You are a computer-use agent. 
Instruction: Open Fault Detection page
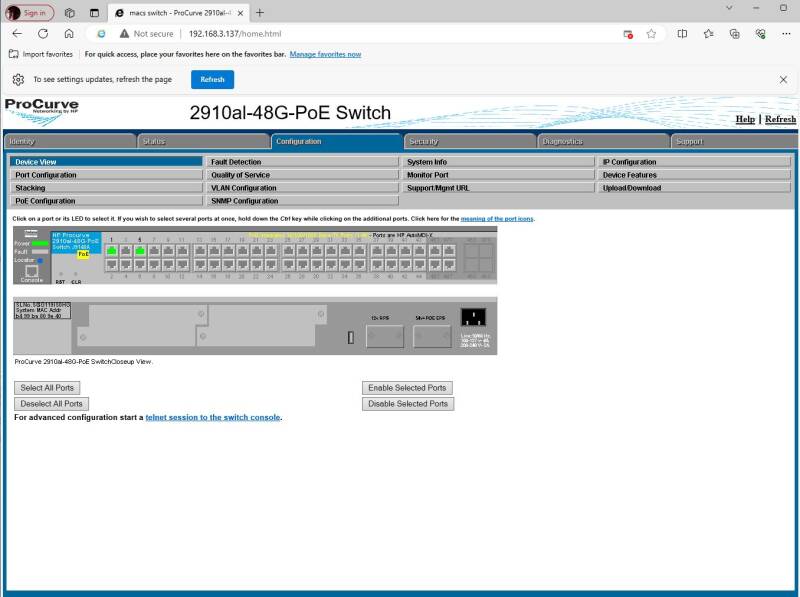[302, 162]
